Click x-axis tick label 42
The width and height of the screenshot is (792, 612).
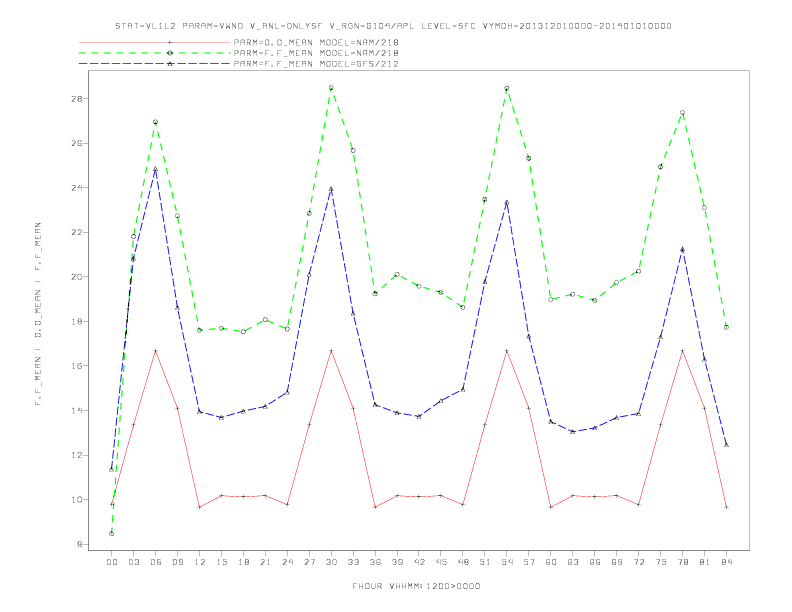point(419,562)
